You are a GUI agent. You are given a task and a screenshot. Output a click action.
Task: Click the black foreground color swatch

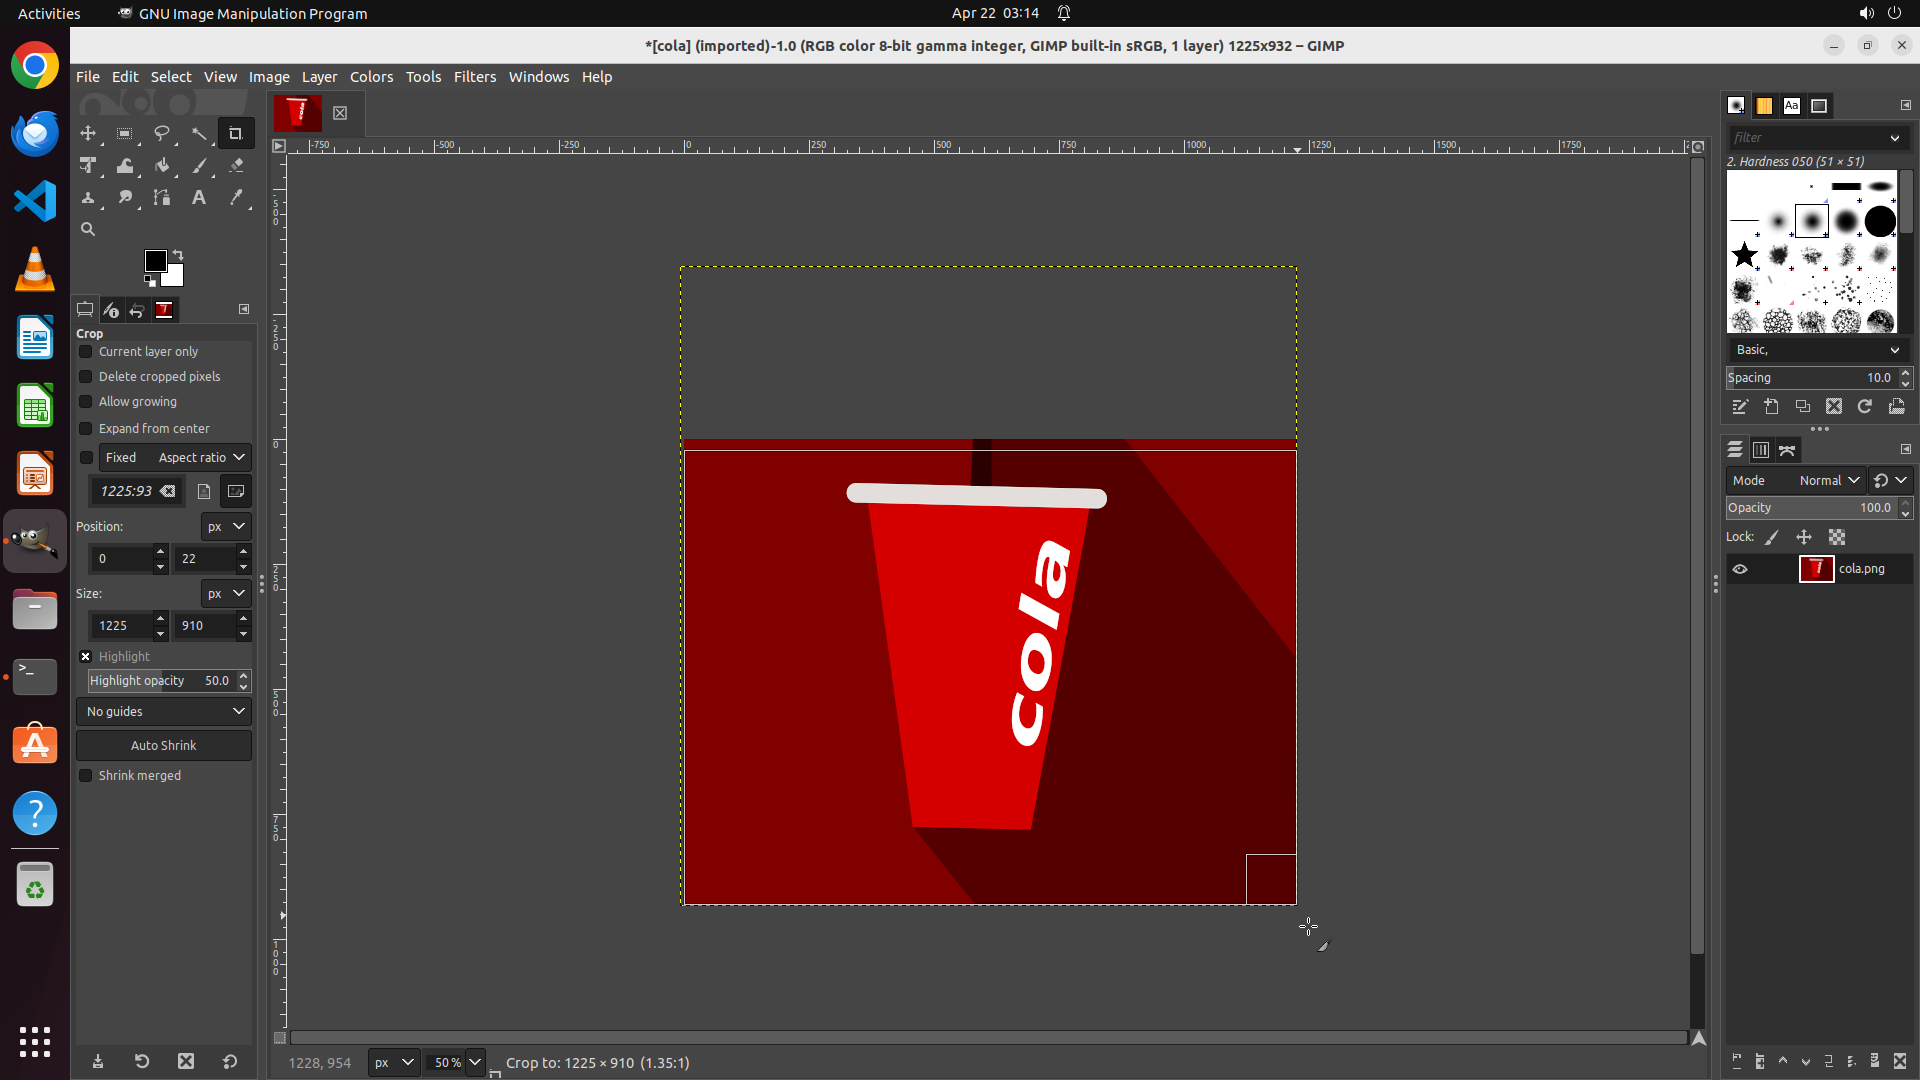155,261
